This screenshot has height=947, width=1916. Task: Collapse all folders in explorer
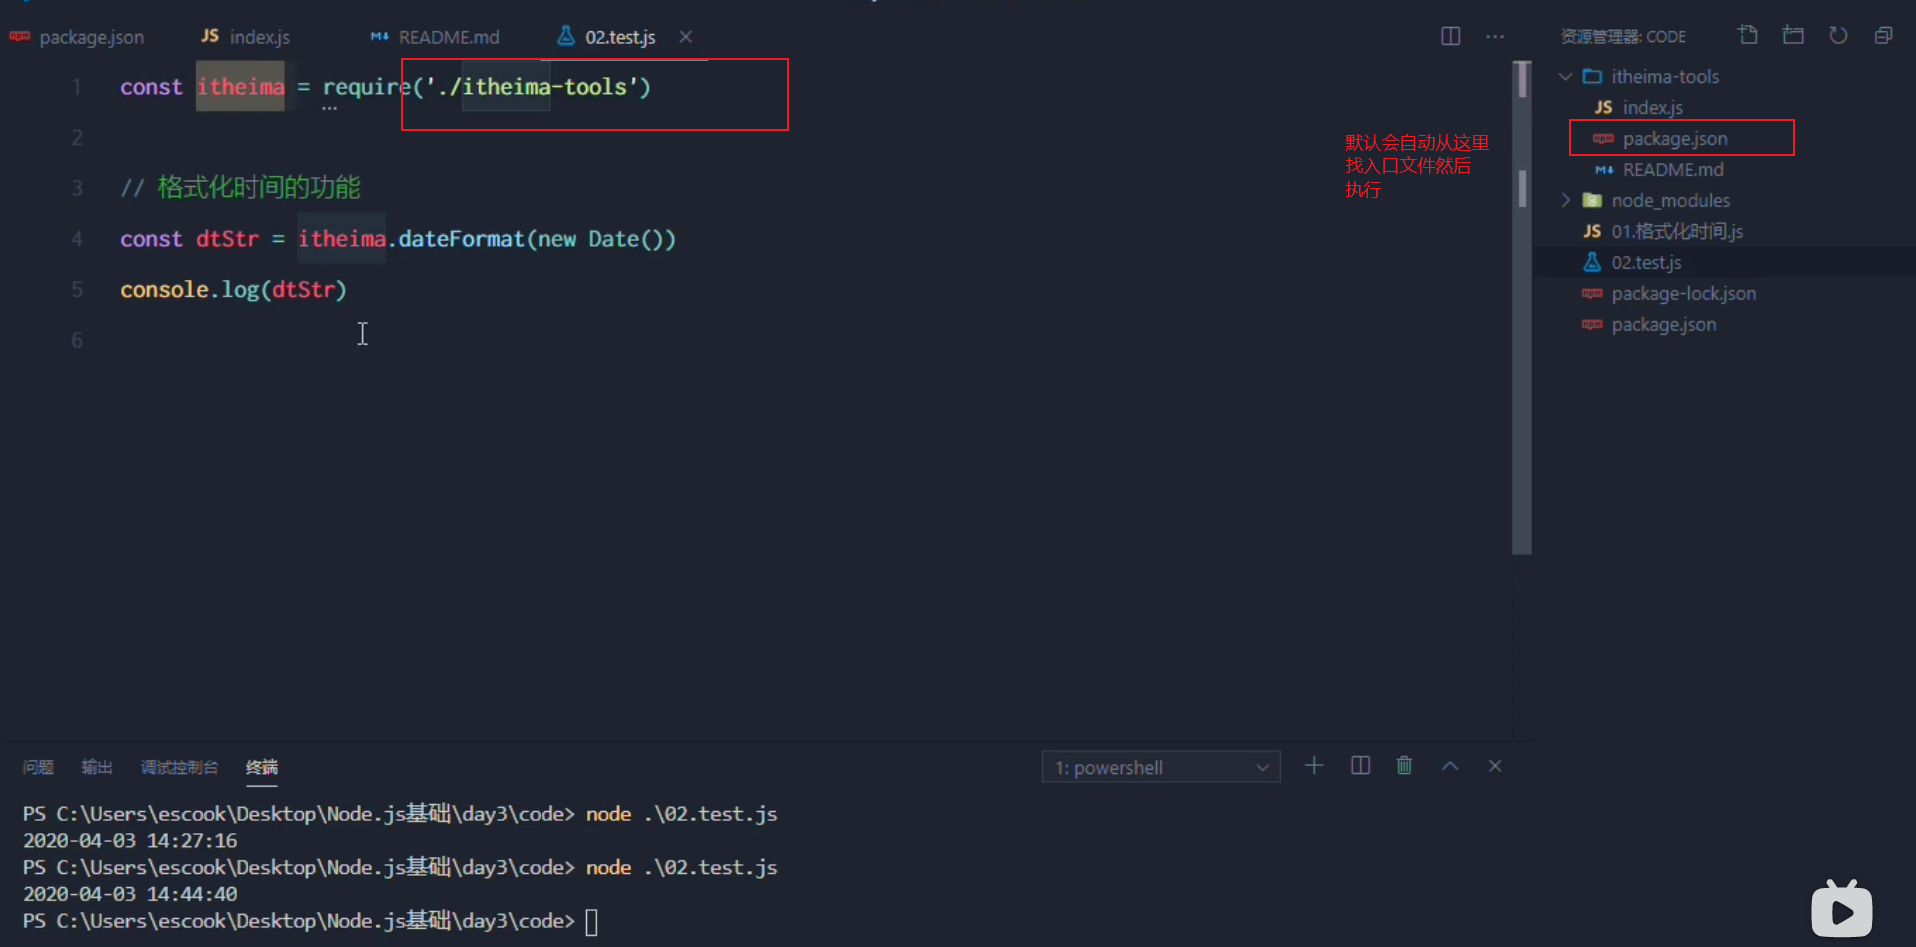click(1883, 35)
